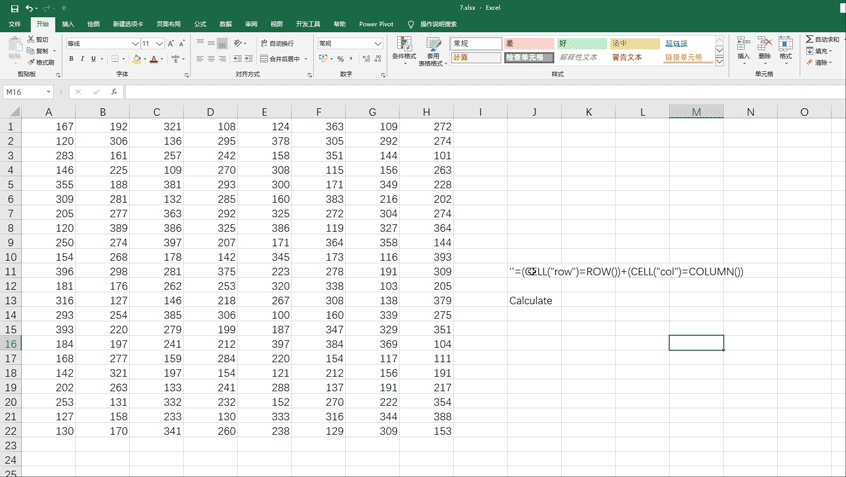Image resolution: width=846 pixels, height=477 pixels.
Task: Click the Insert Function fx icon
Action: pos(114,92)
